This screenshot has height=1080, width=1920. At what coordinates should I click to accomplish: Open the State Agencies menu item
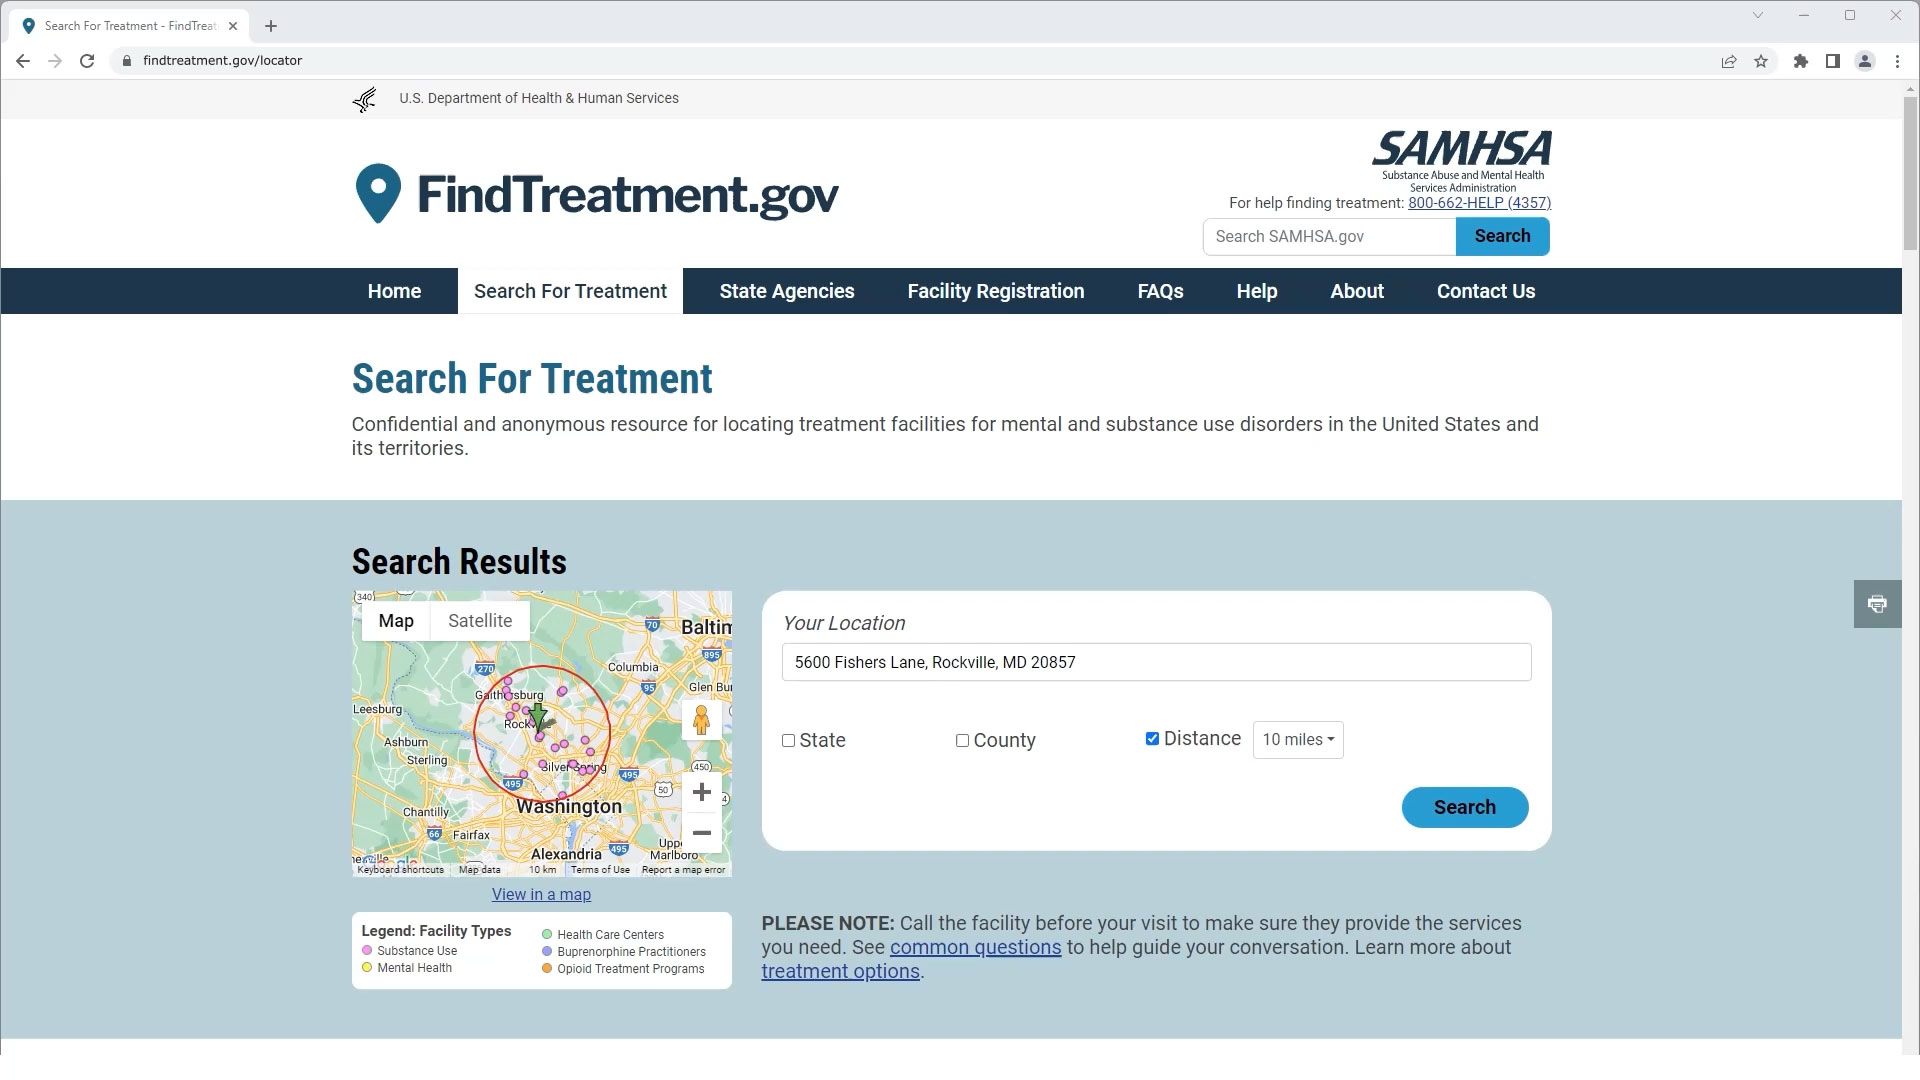click(x=786, y=291)
